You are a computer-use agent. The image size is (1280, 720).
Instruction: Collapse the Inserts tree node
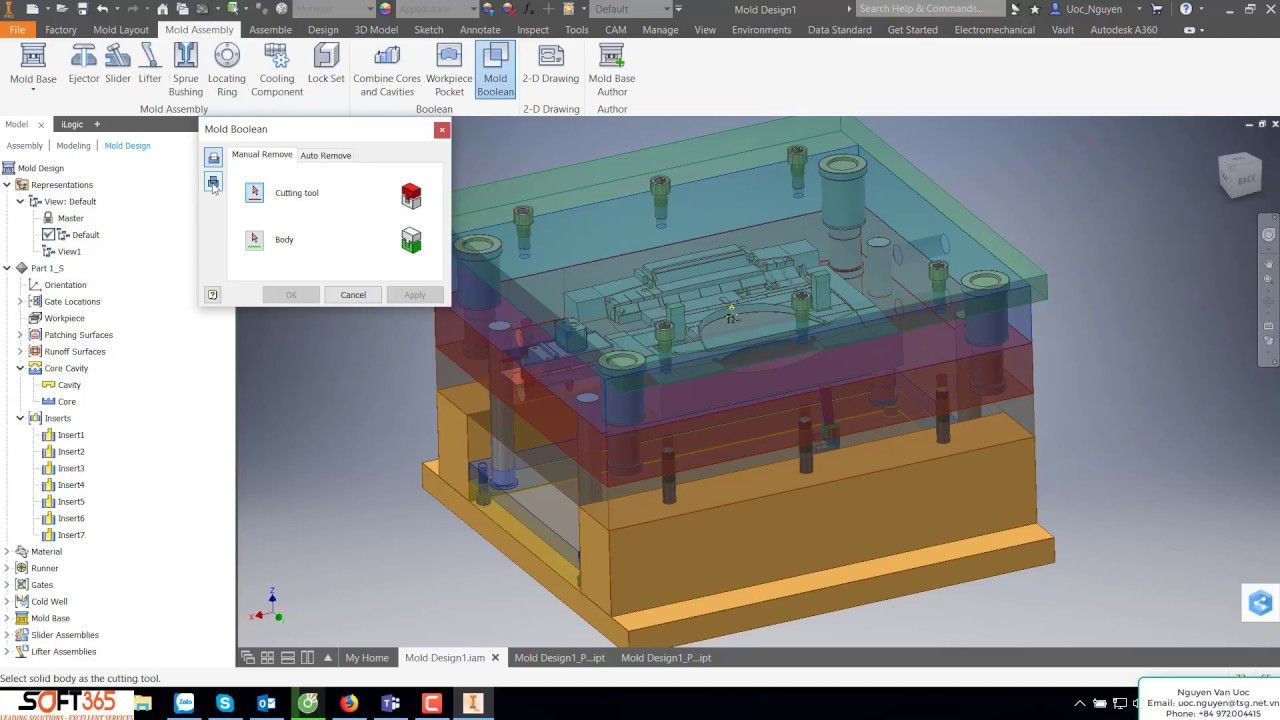click(20, 418)
